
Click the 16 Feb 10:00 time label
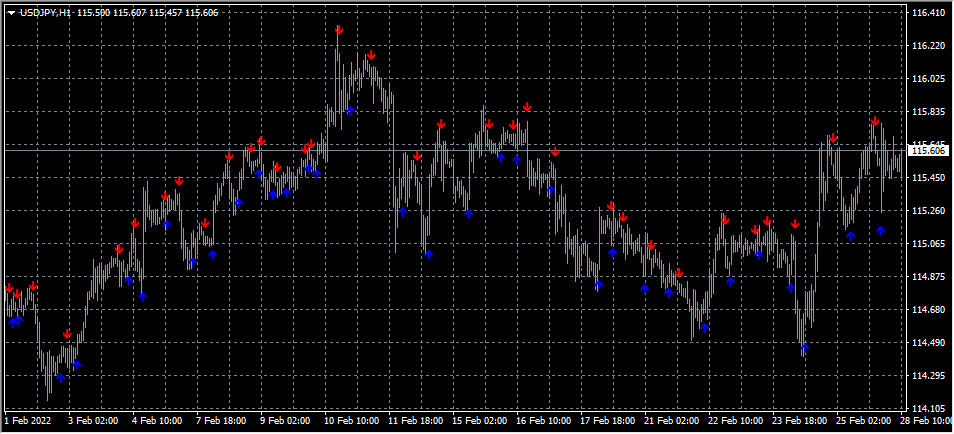[544, 421]
